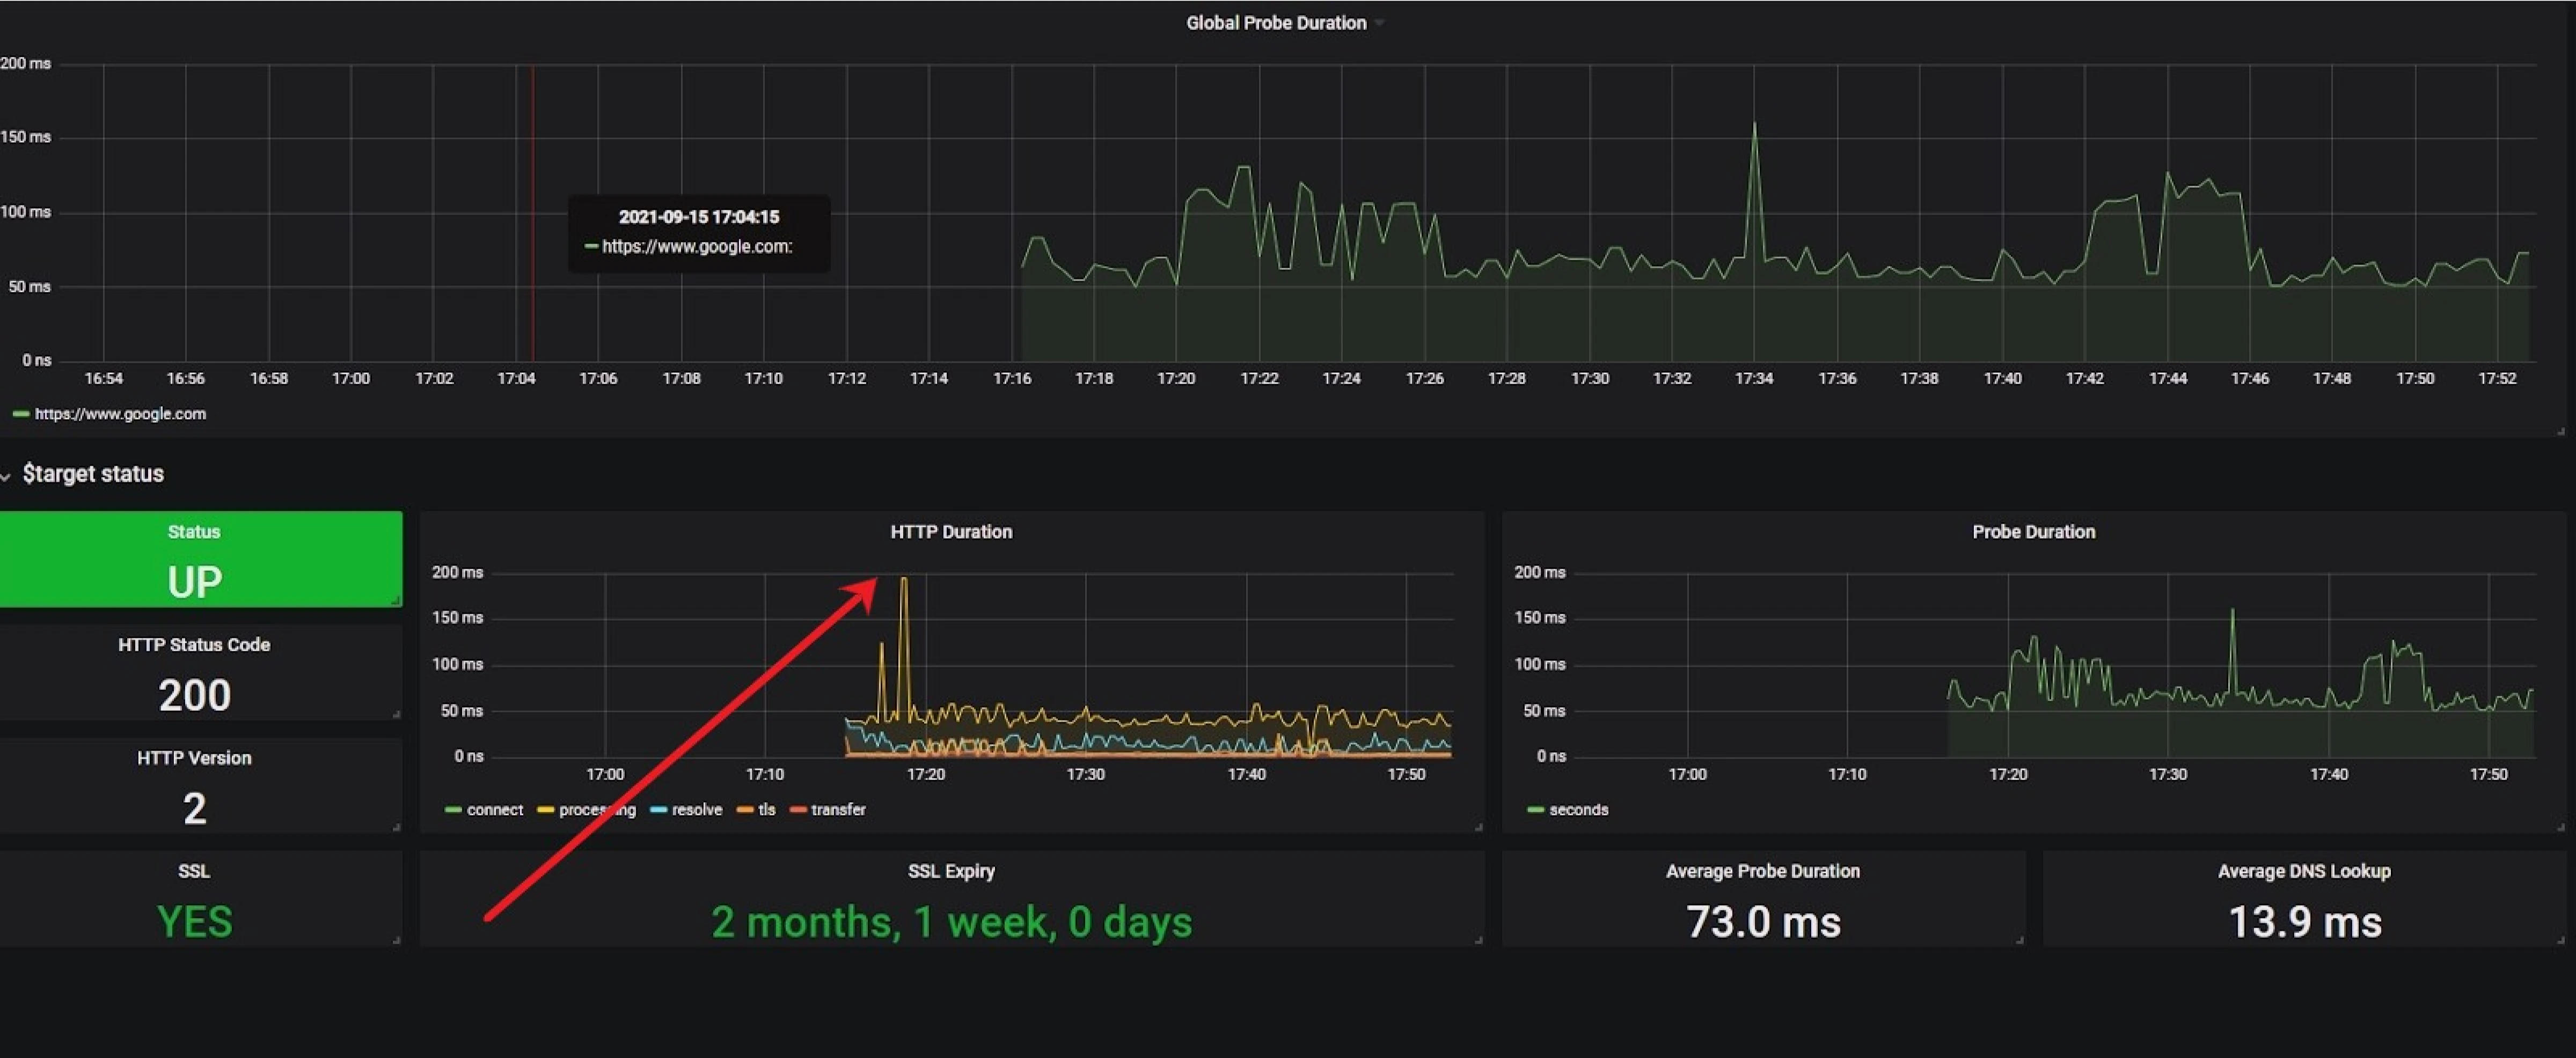This screenshot has height=1058, width=2576.
Task: Open the SSL Expiry panel title menu
Action: 951,871
